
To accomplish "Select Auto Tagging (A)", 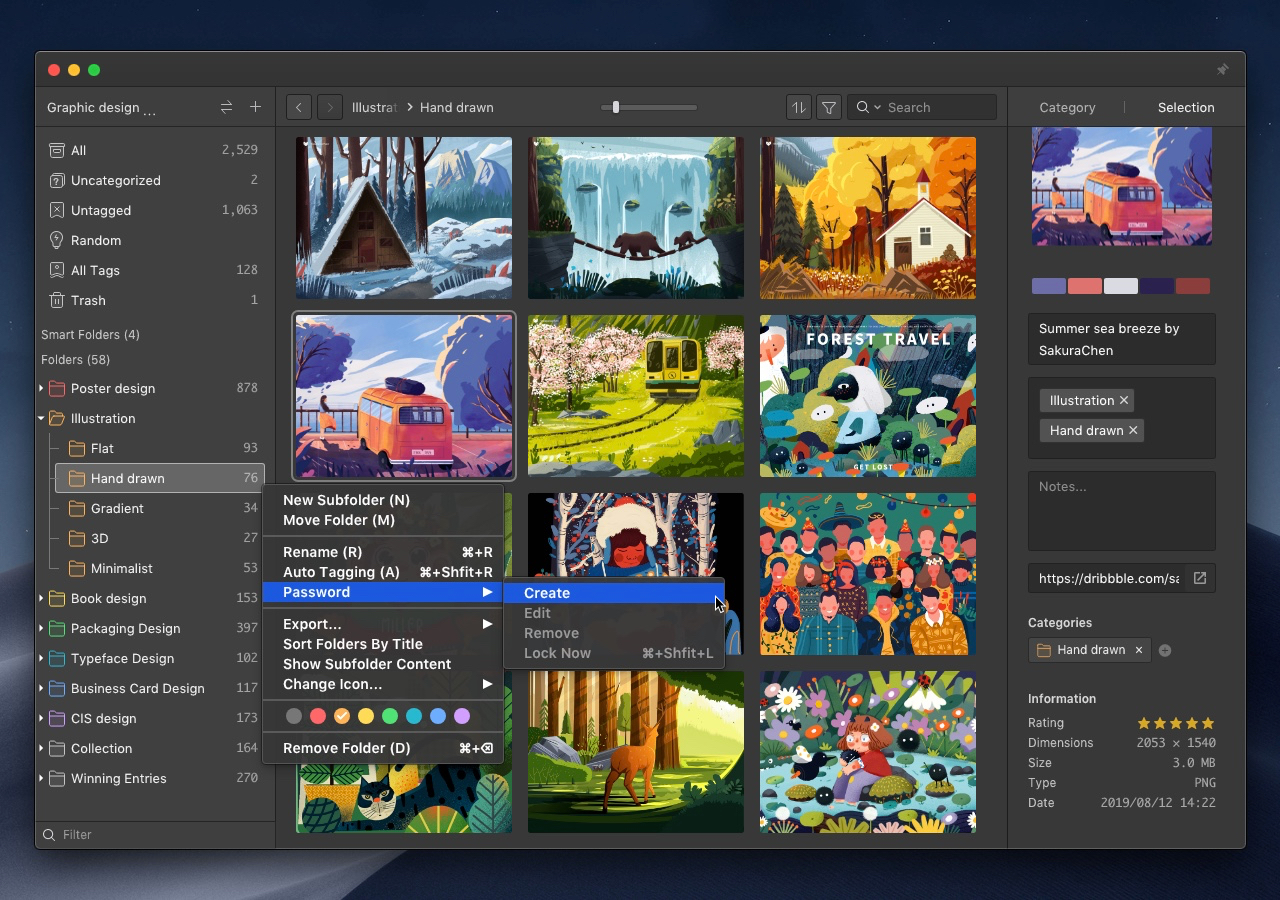I will tap(382, 572).
